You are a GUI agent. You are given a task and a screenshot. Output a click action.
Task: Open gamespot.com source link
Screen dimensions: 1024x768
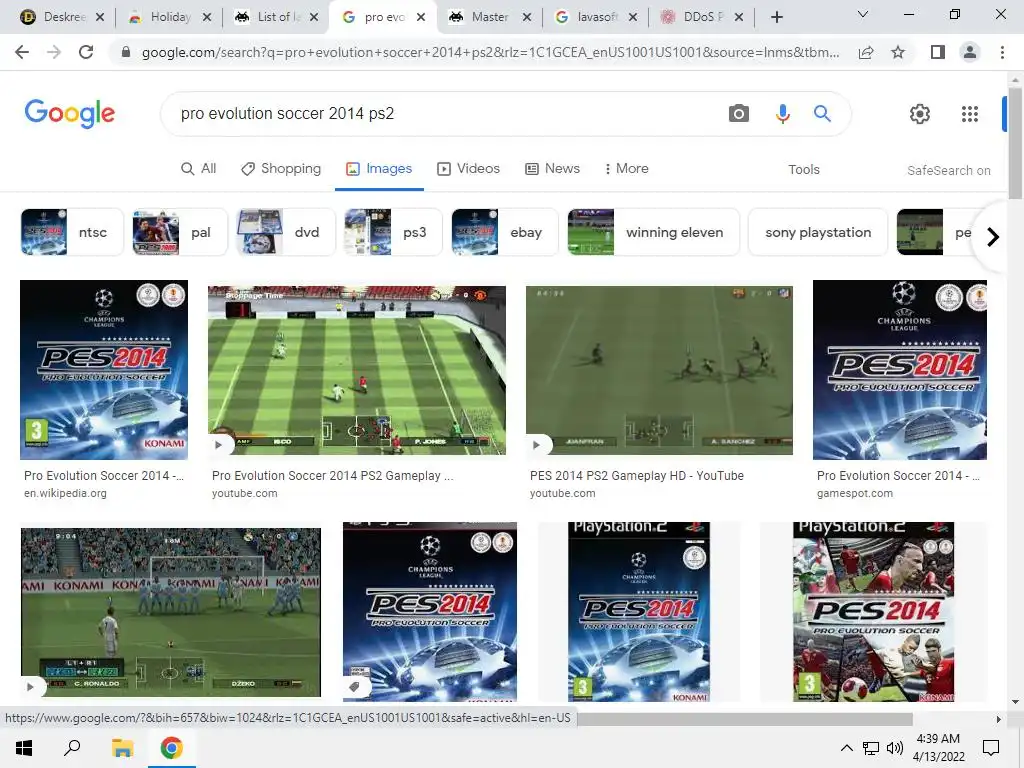pyautogui.click(x=854, y=494)
